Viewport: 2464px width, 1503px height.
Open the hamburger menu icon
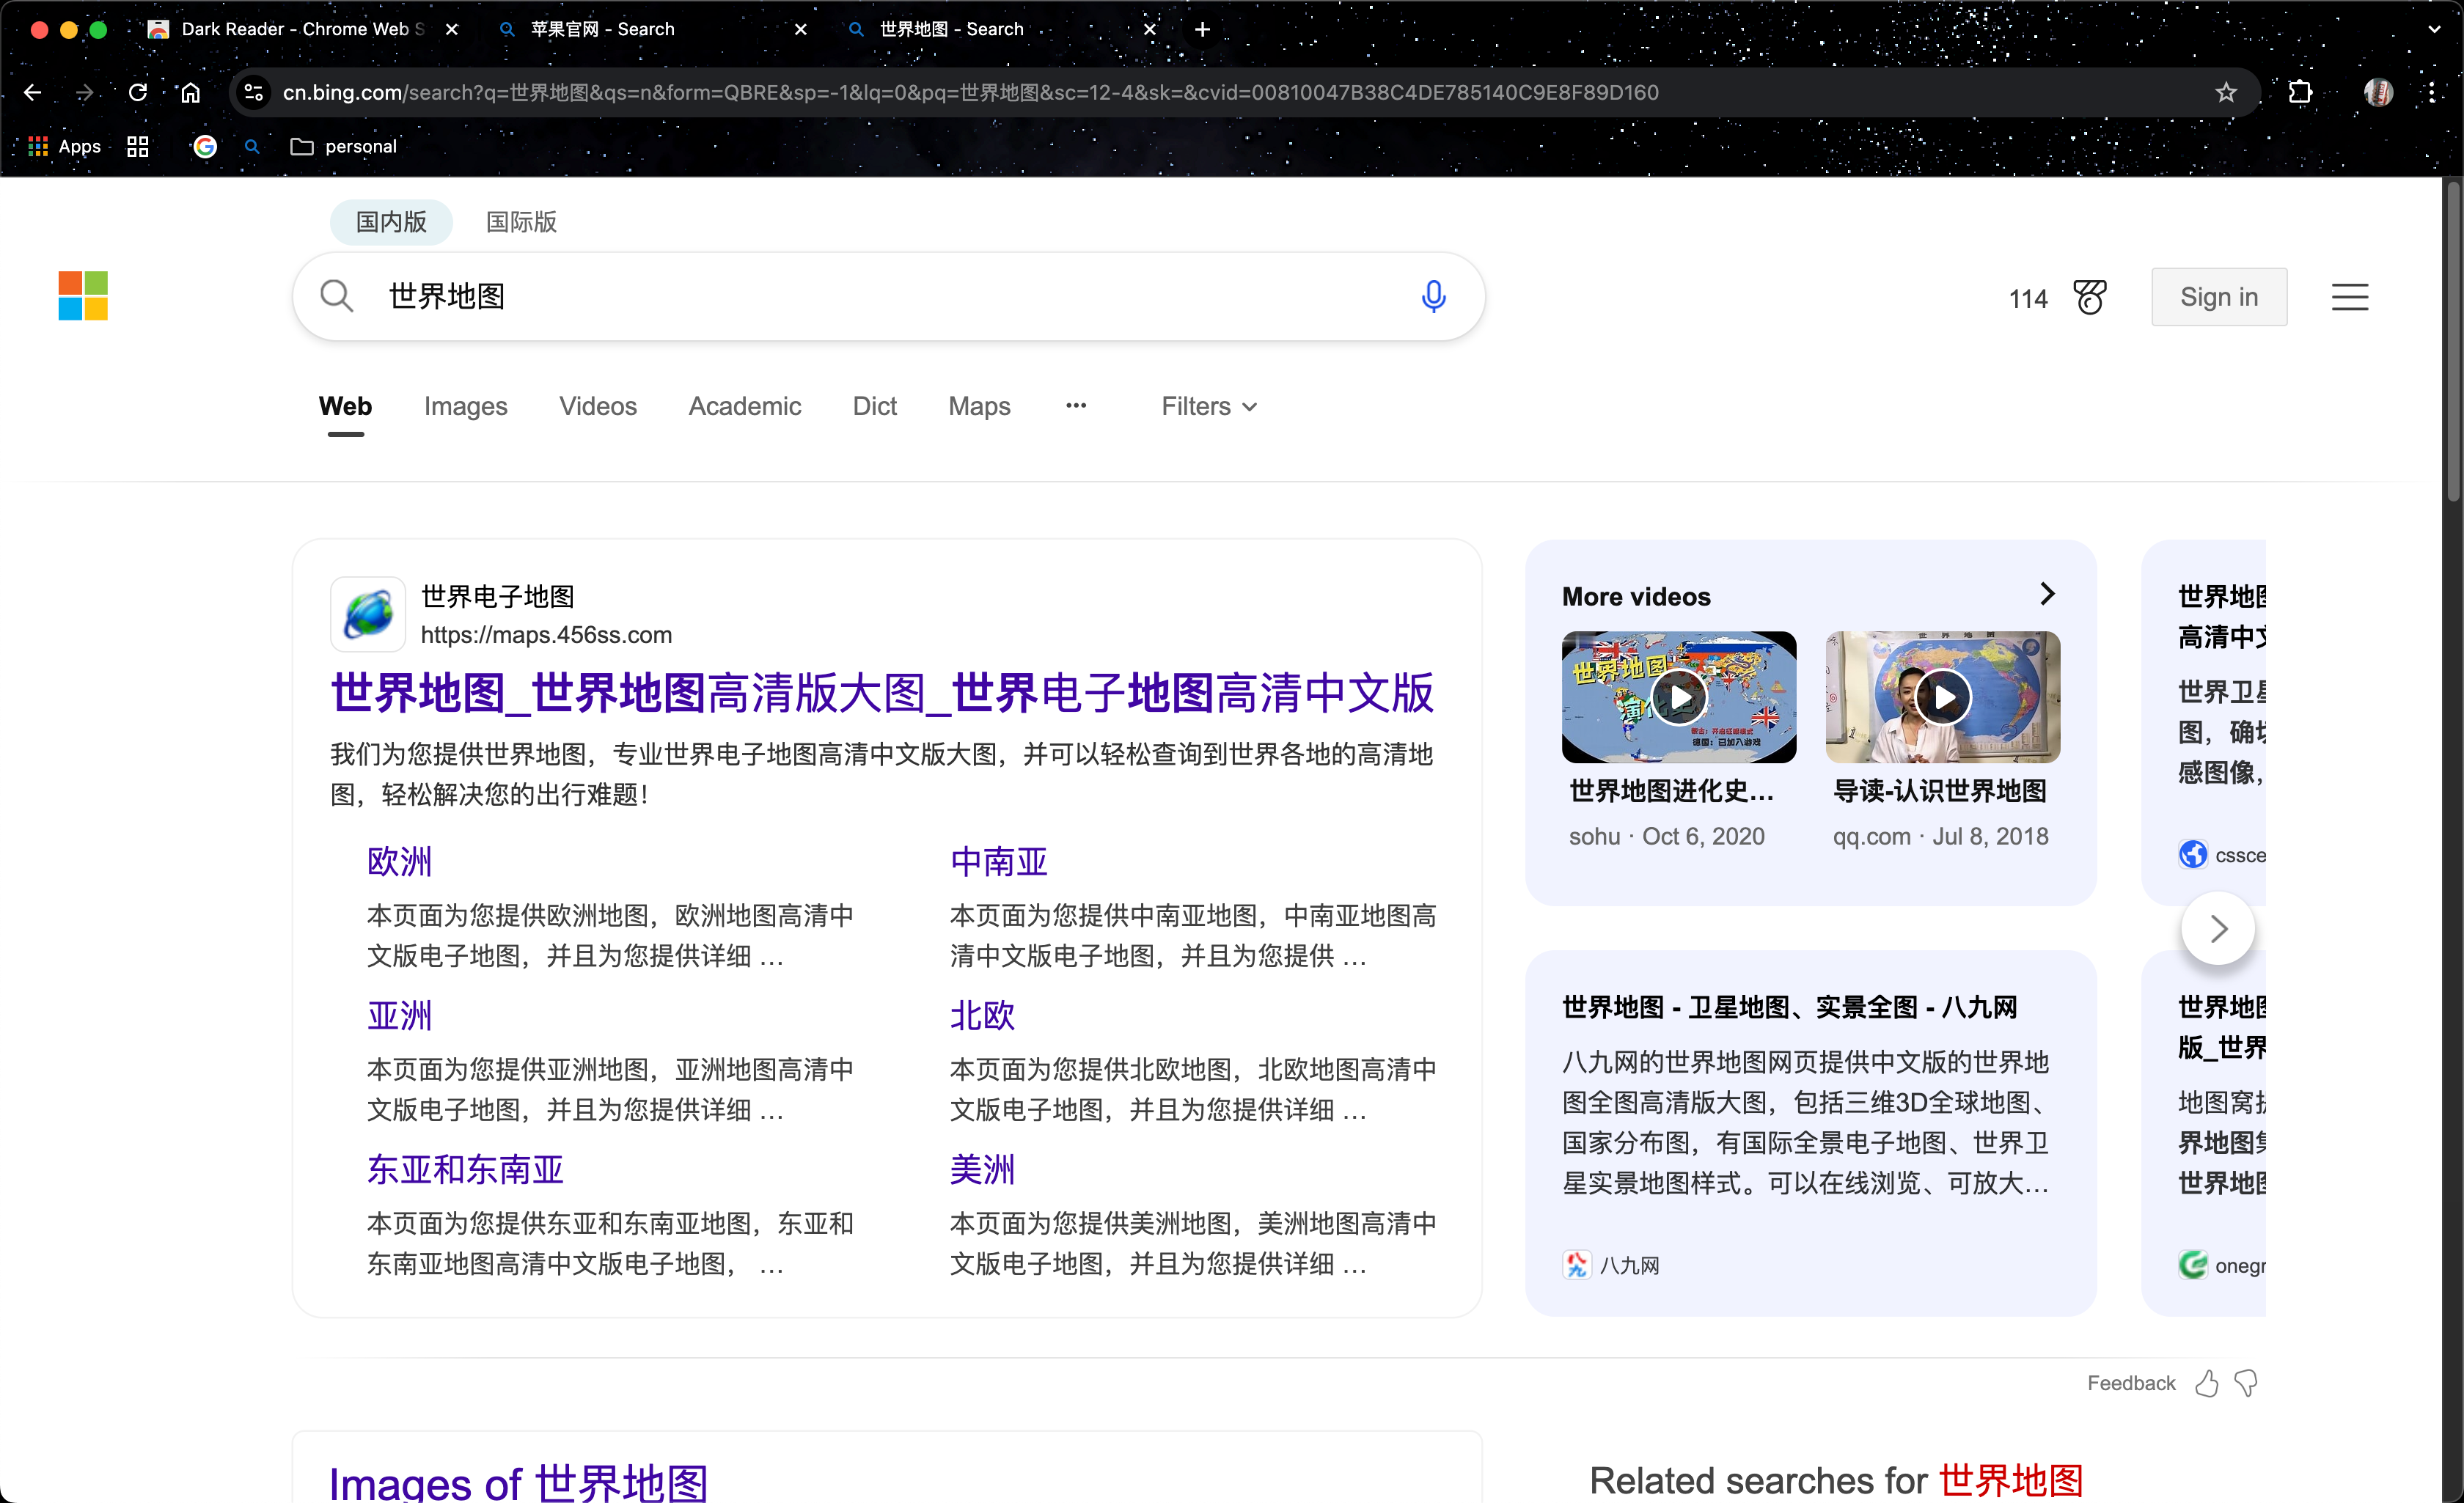[2349, 297]
